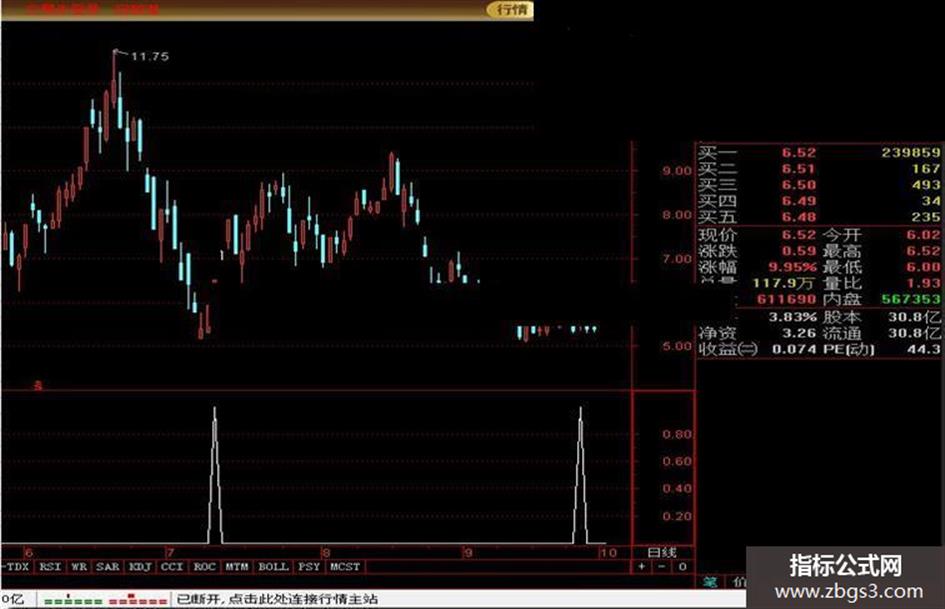Click the second white indicator signal spike

(580, 476)
